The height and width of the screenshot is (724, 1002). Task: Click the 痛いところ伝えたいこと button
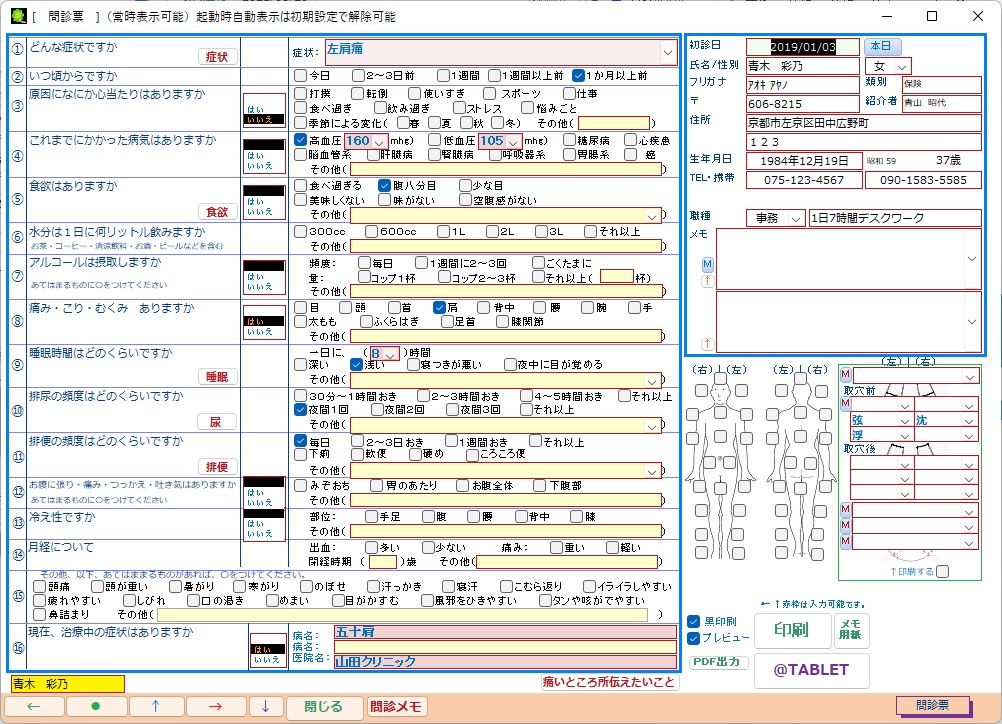(609, 682)
